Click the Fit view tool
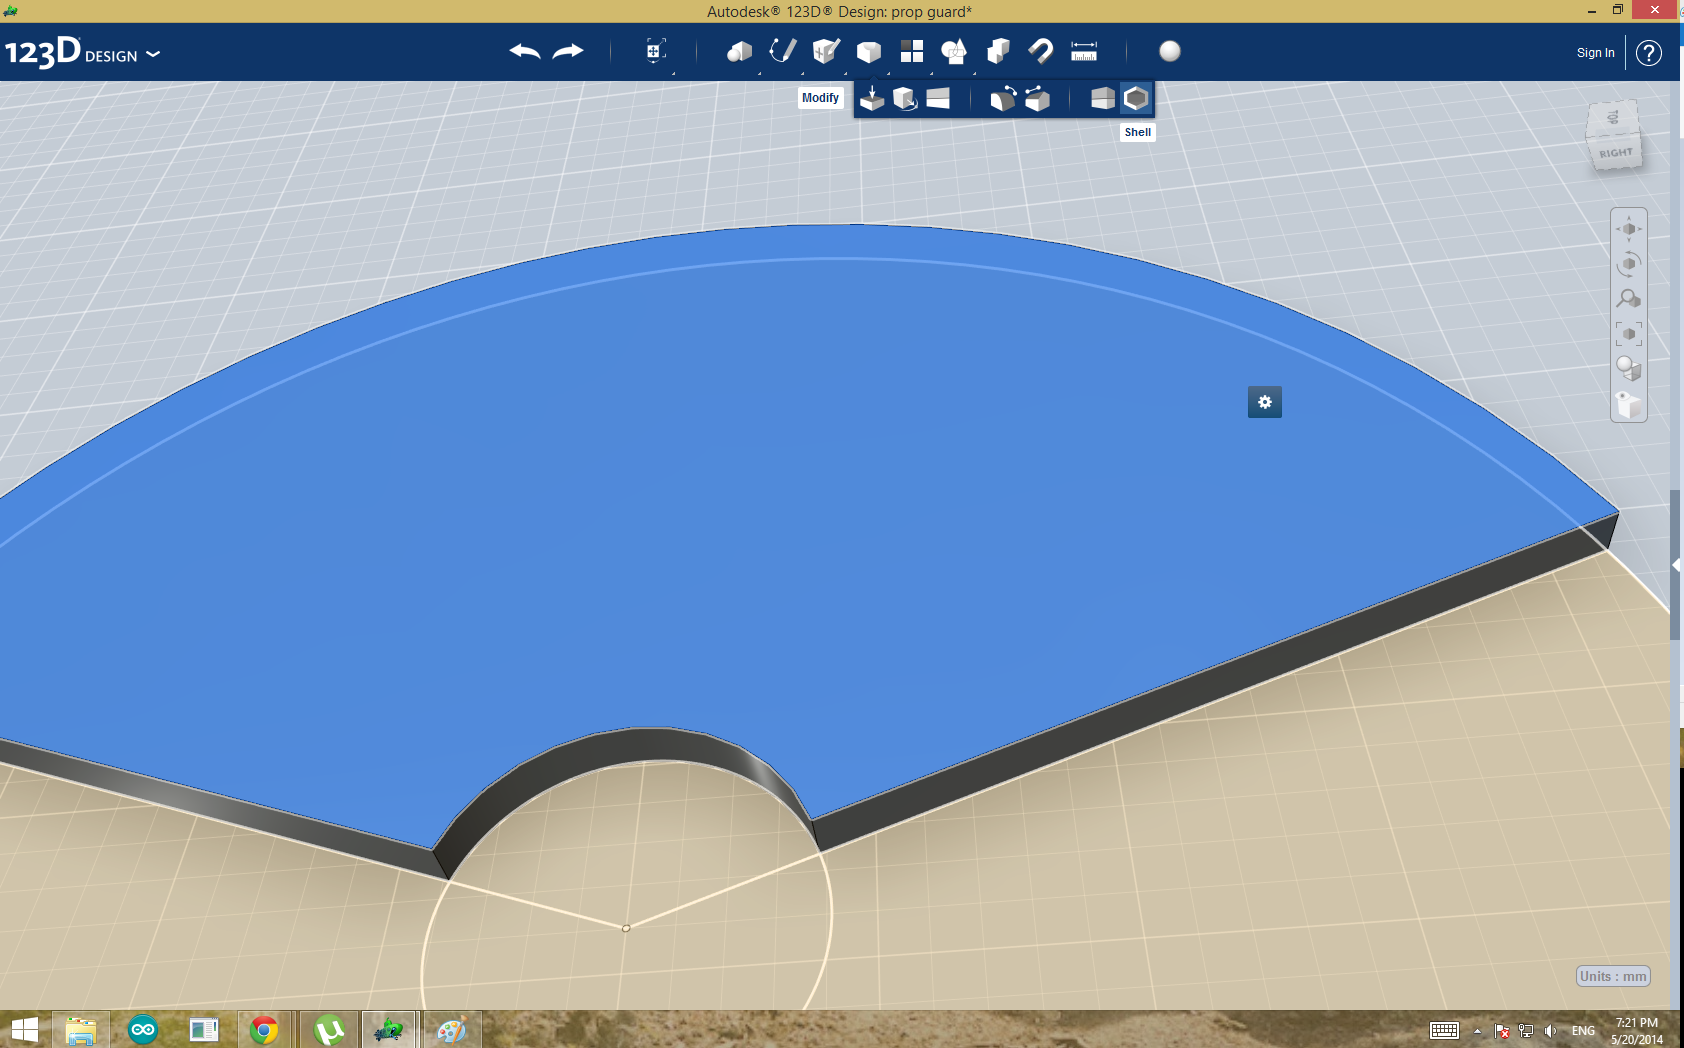1684x1048 pixels. point(1629,334)
